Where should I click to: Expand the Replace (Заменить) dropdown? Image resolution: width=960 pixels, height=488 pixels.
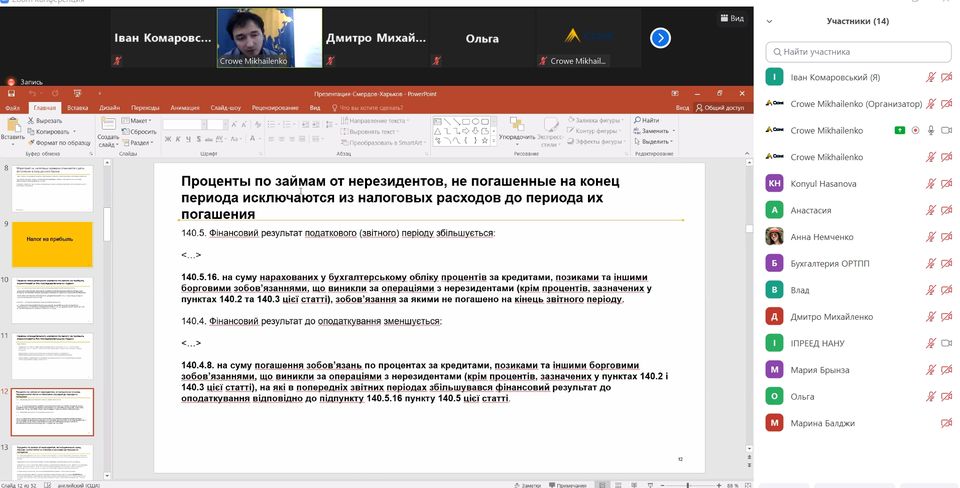coord(673,131)
